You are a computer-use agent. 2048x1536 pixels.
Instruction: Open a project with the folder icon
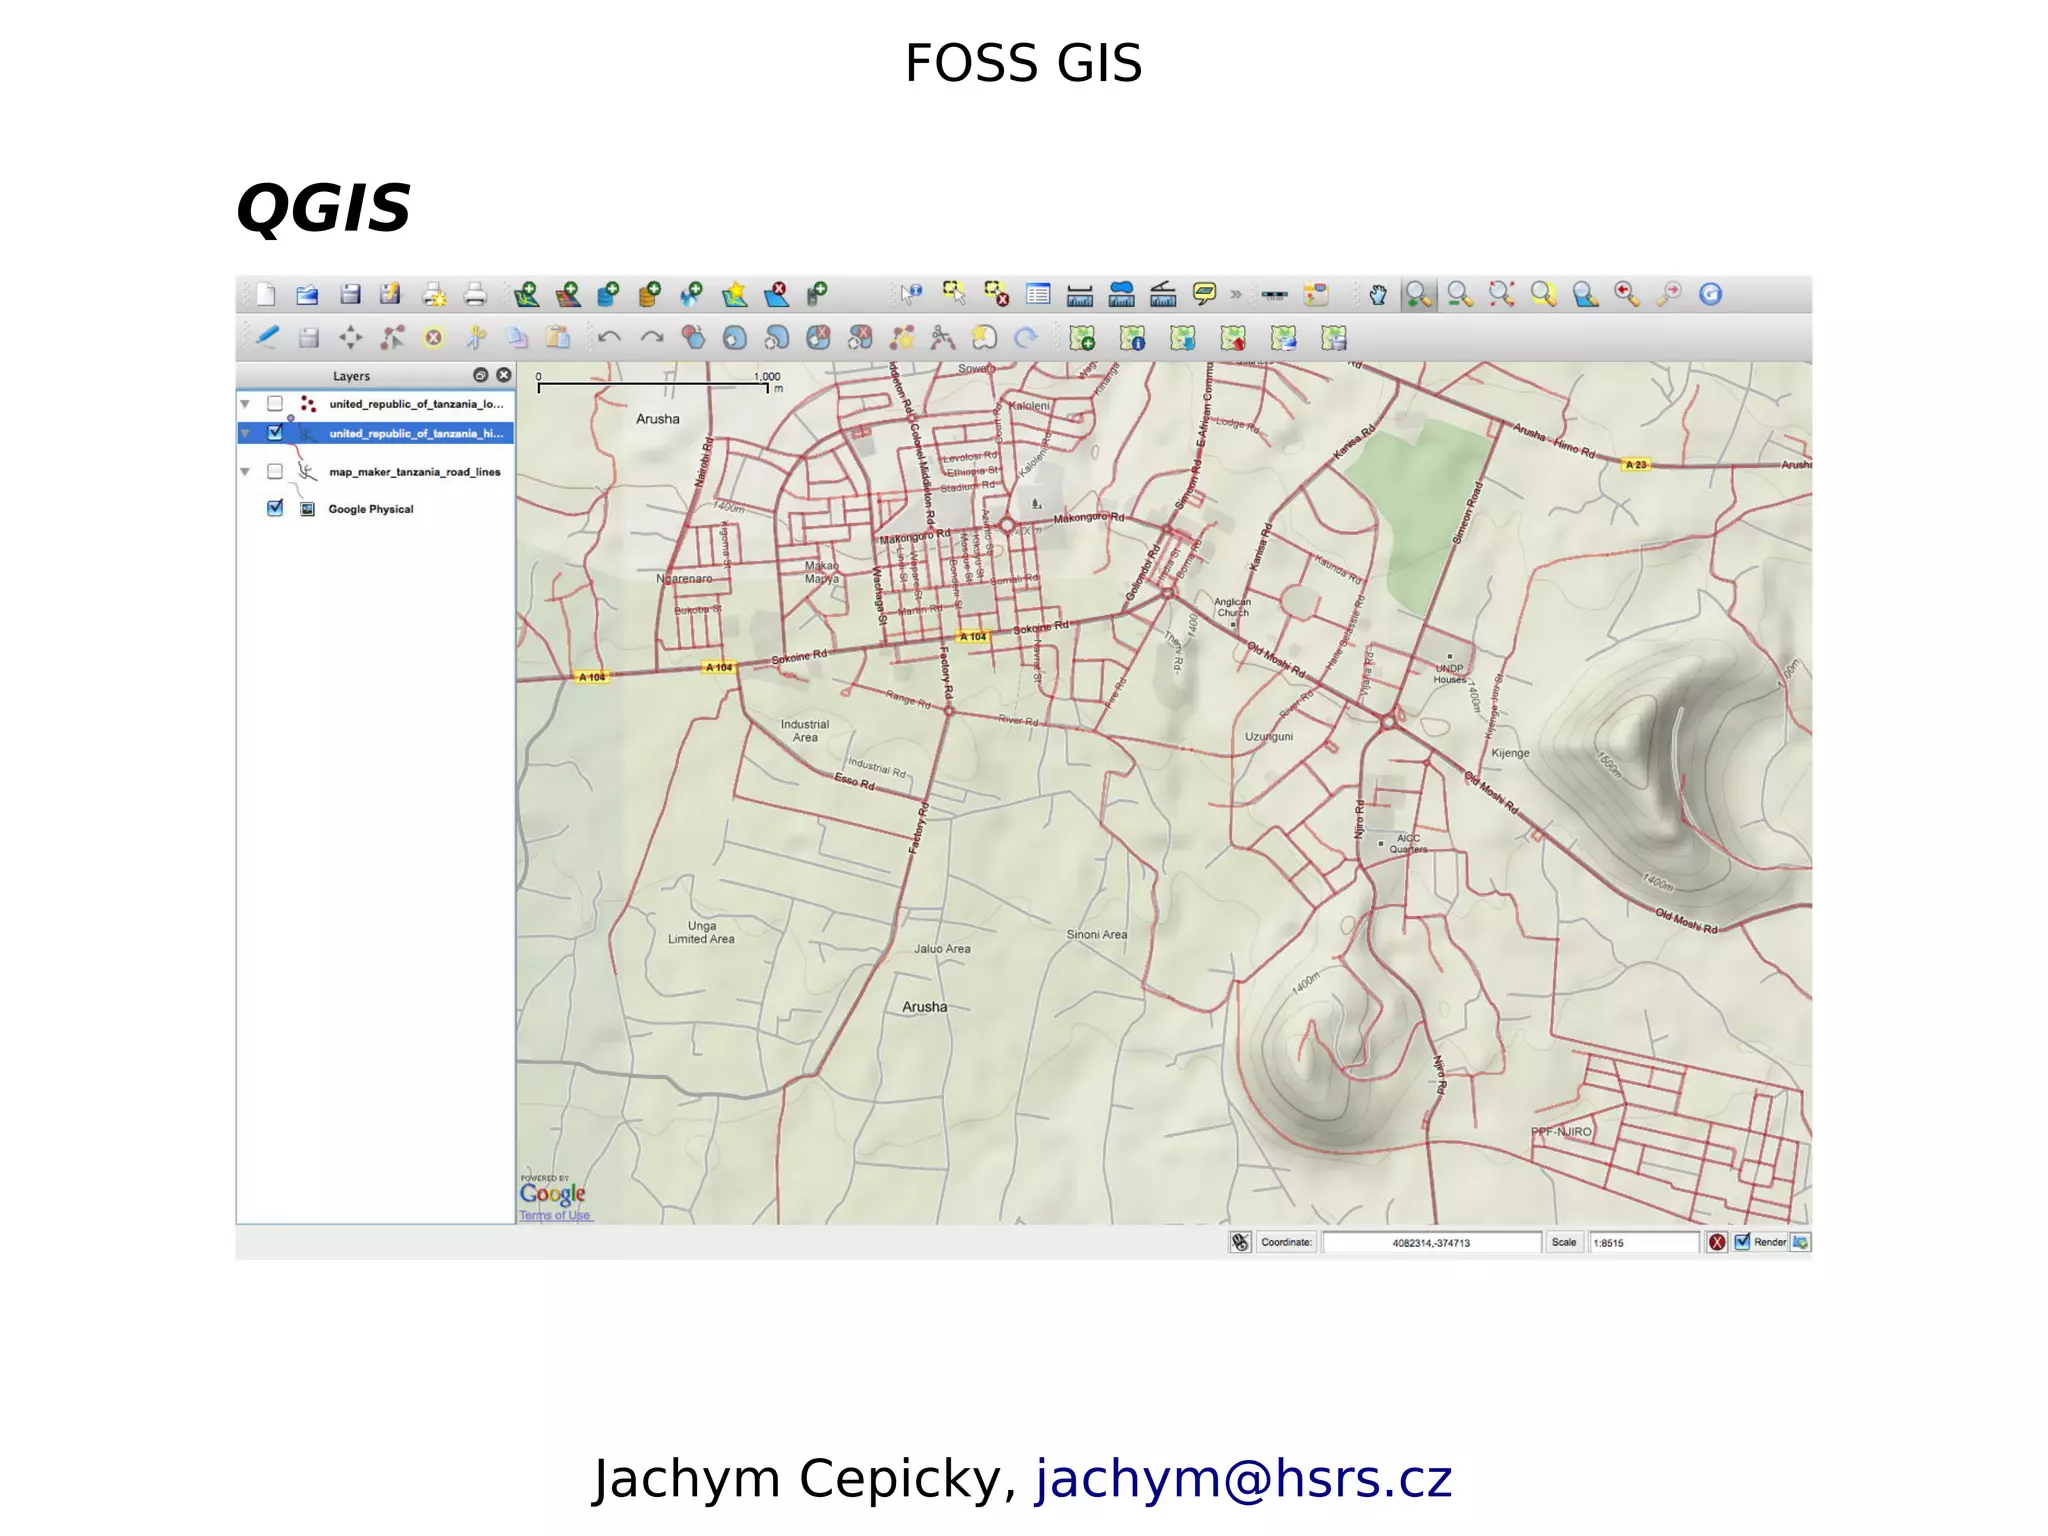(x=307, y=295)
